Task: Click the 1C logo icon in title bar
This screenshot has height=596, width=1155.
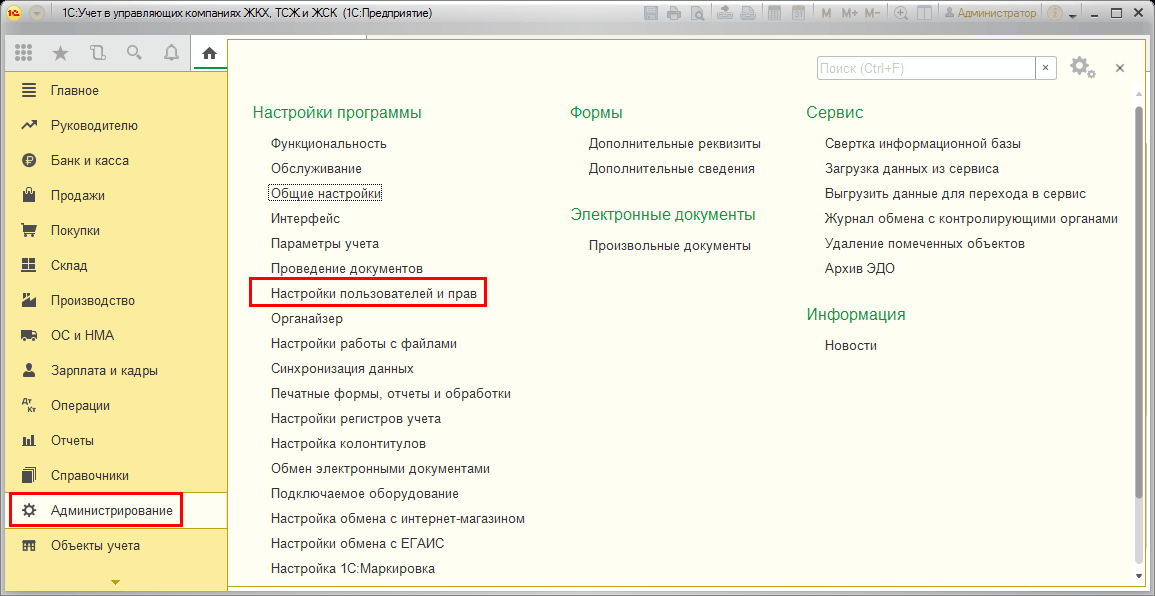Action: click(x=14, y=13)
